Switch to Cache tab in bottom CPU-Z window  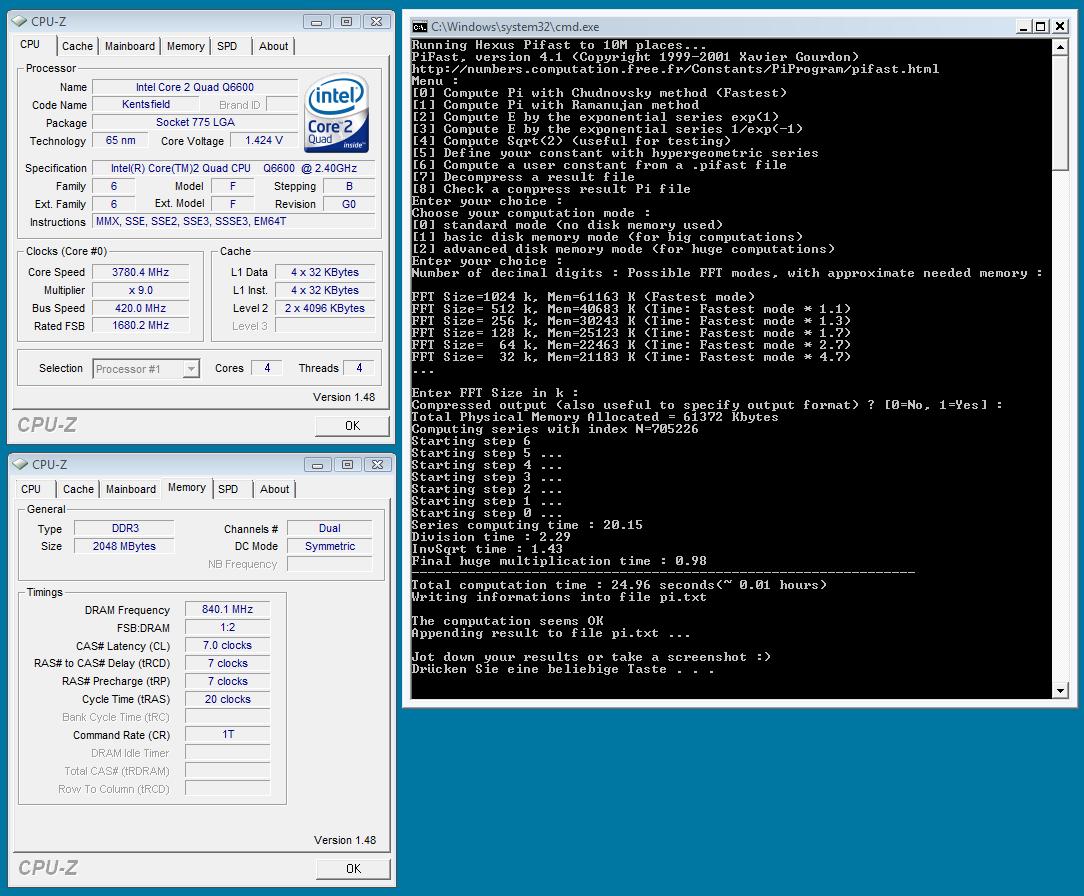click(78, 489)
